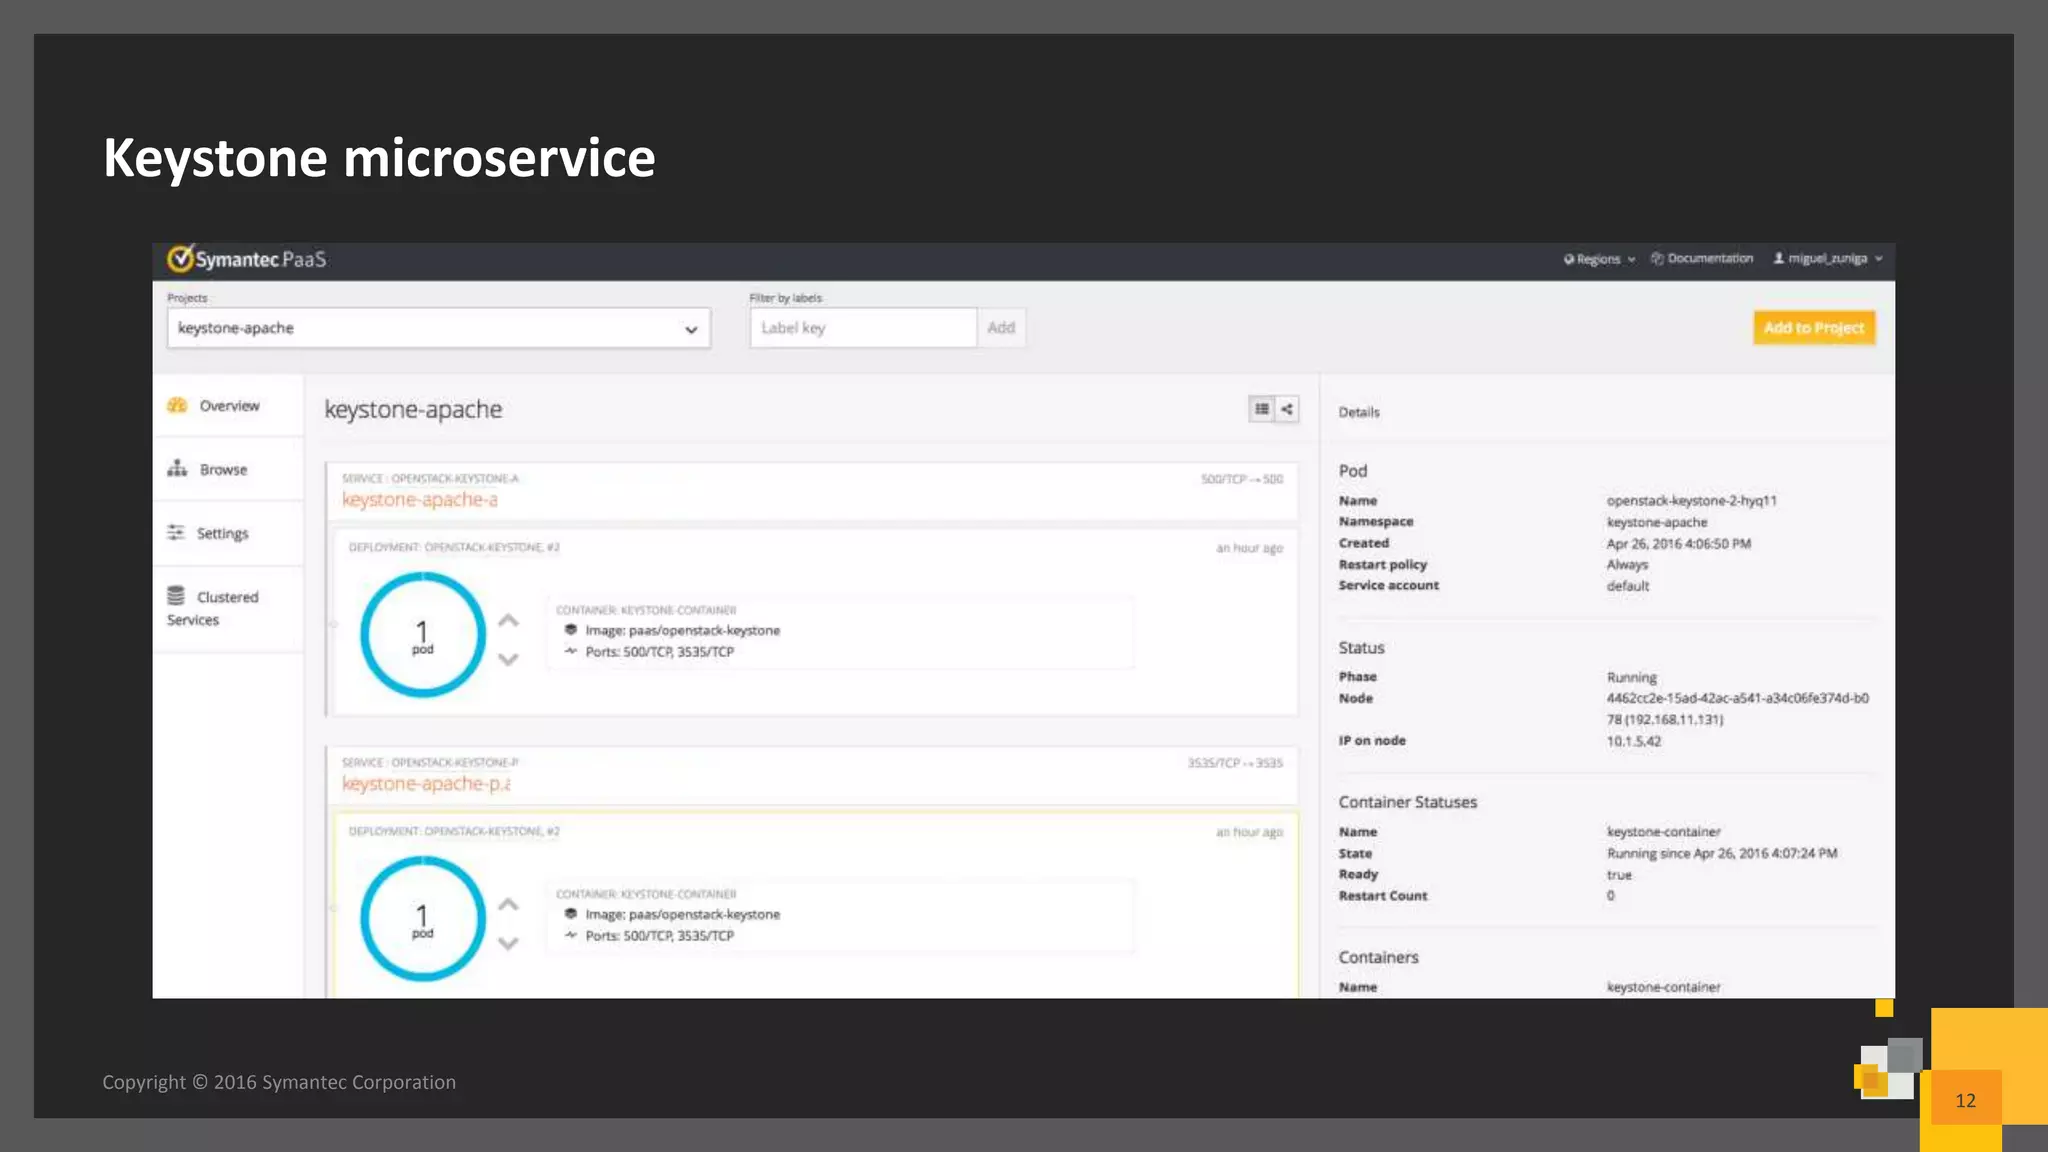Open the miguel_zuniga user menu
The image size is (2048, 1152).
1828,258
